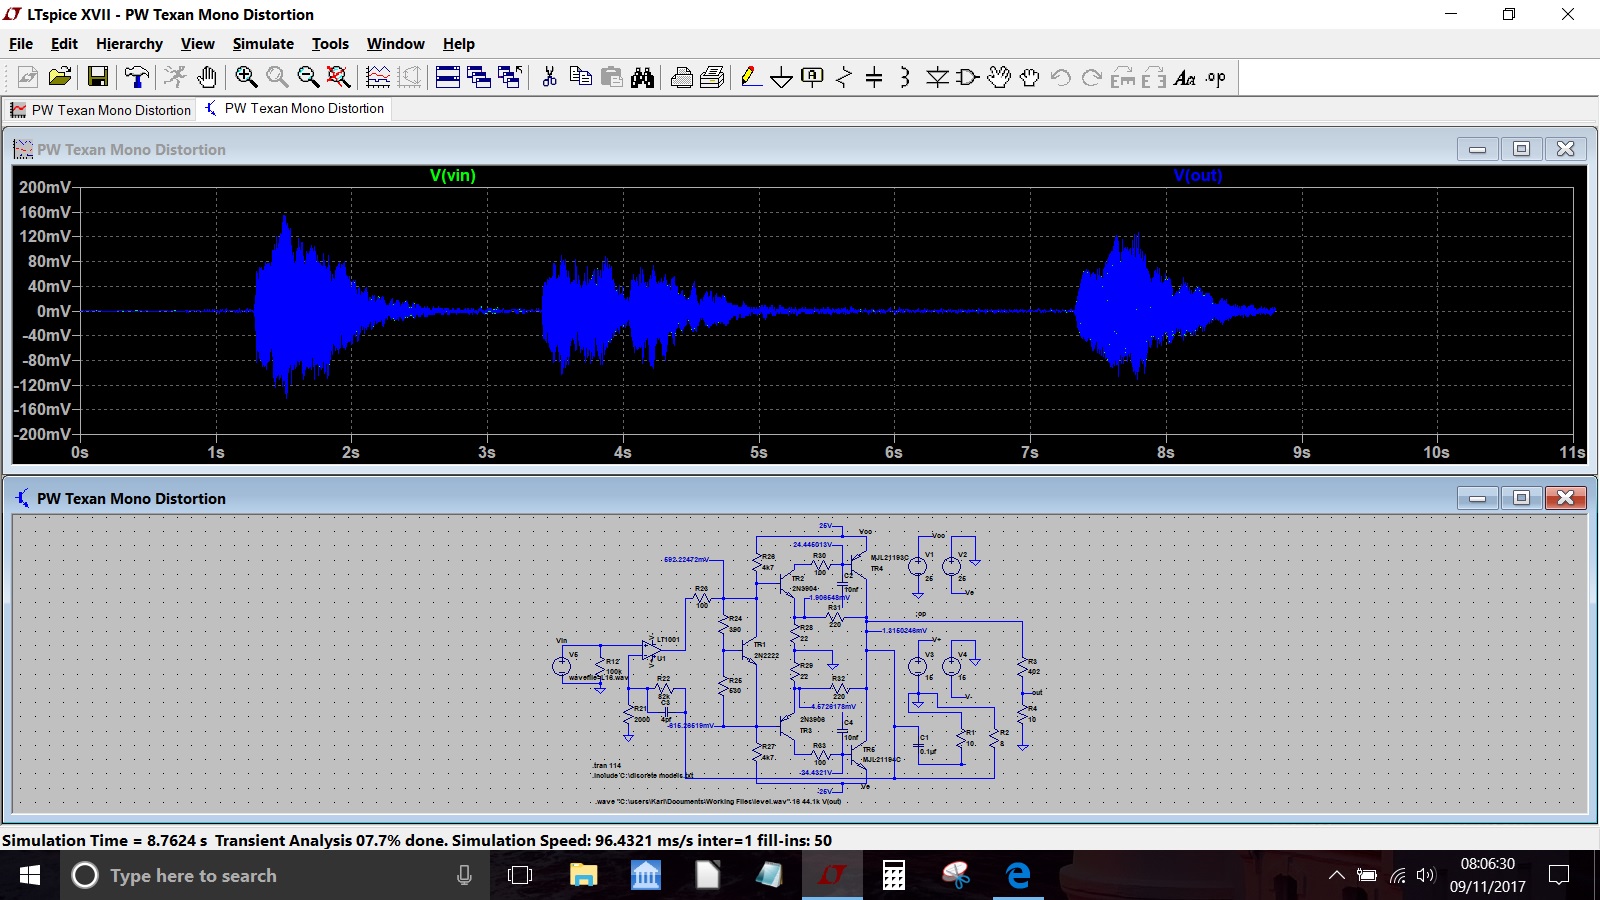Click the Text 'Aa' tool
Screen dimensions: 1600x900
(x=1185, y=77)
